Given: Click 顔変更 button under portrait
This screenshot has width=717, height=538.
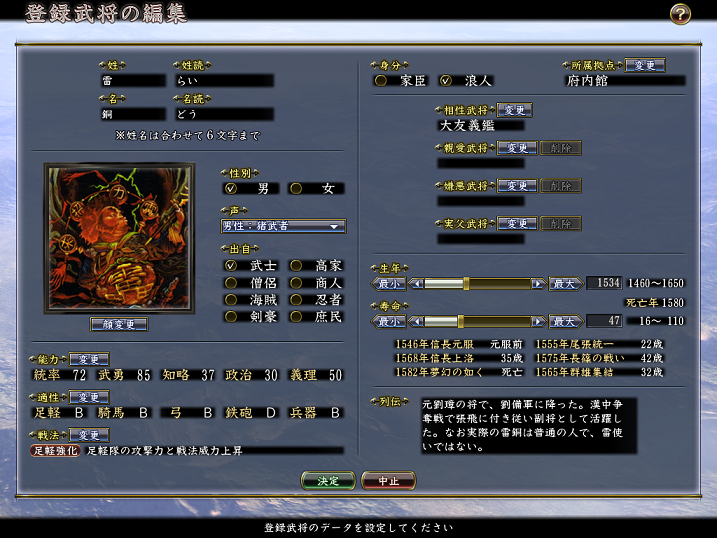Looking at the screenshot, I should click(118, 325).
